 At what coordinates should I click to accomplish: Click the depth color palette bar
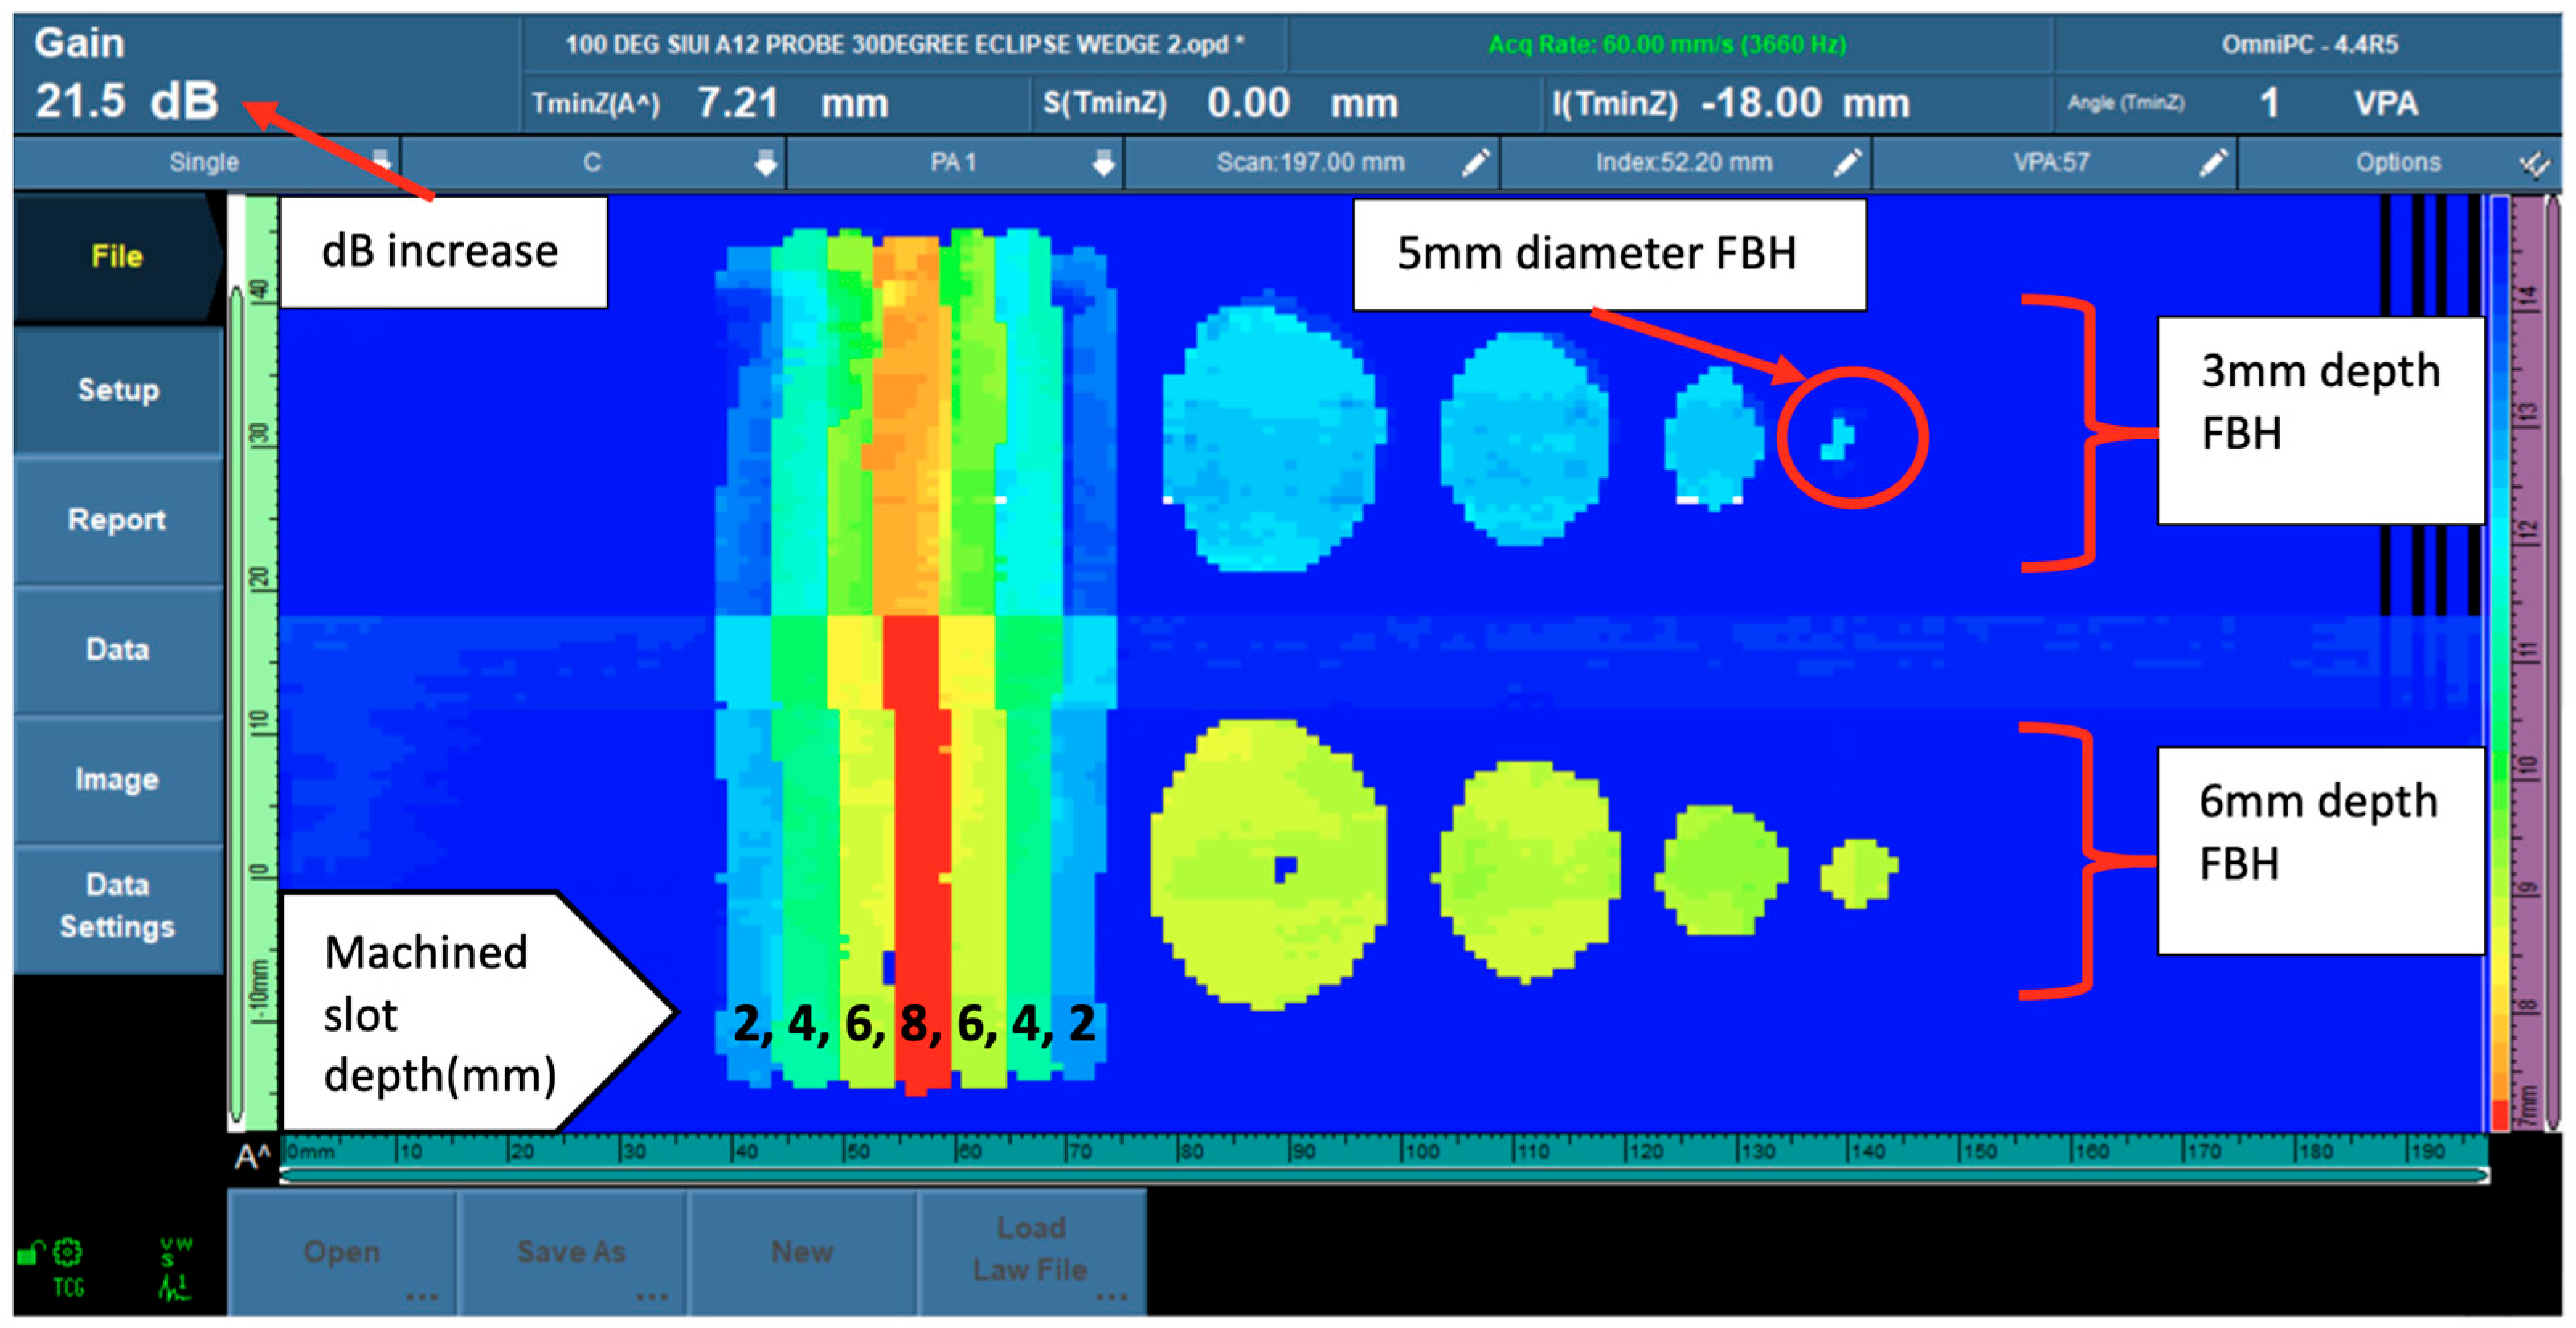point(2499,660)
